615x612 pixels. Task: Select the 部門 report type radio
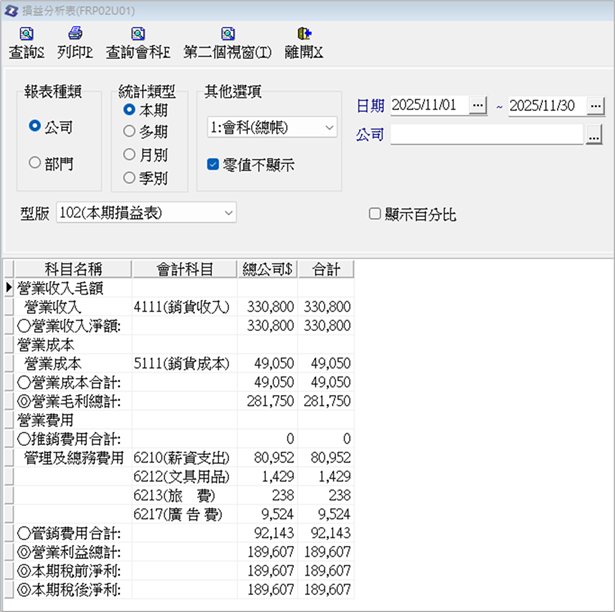tap(35, 163)
